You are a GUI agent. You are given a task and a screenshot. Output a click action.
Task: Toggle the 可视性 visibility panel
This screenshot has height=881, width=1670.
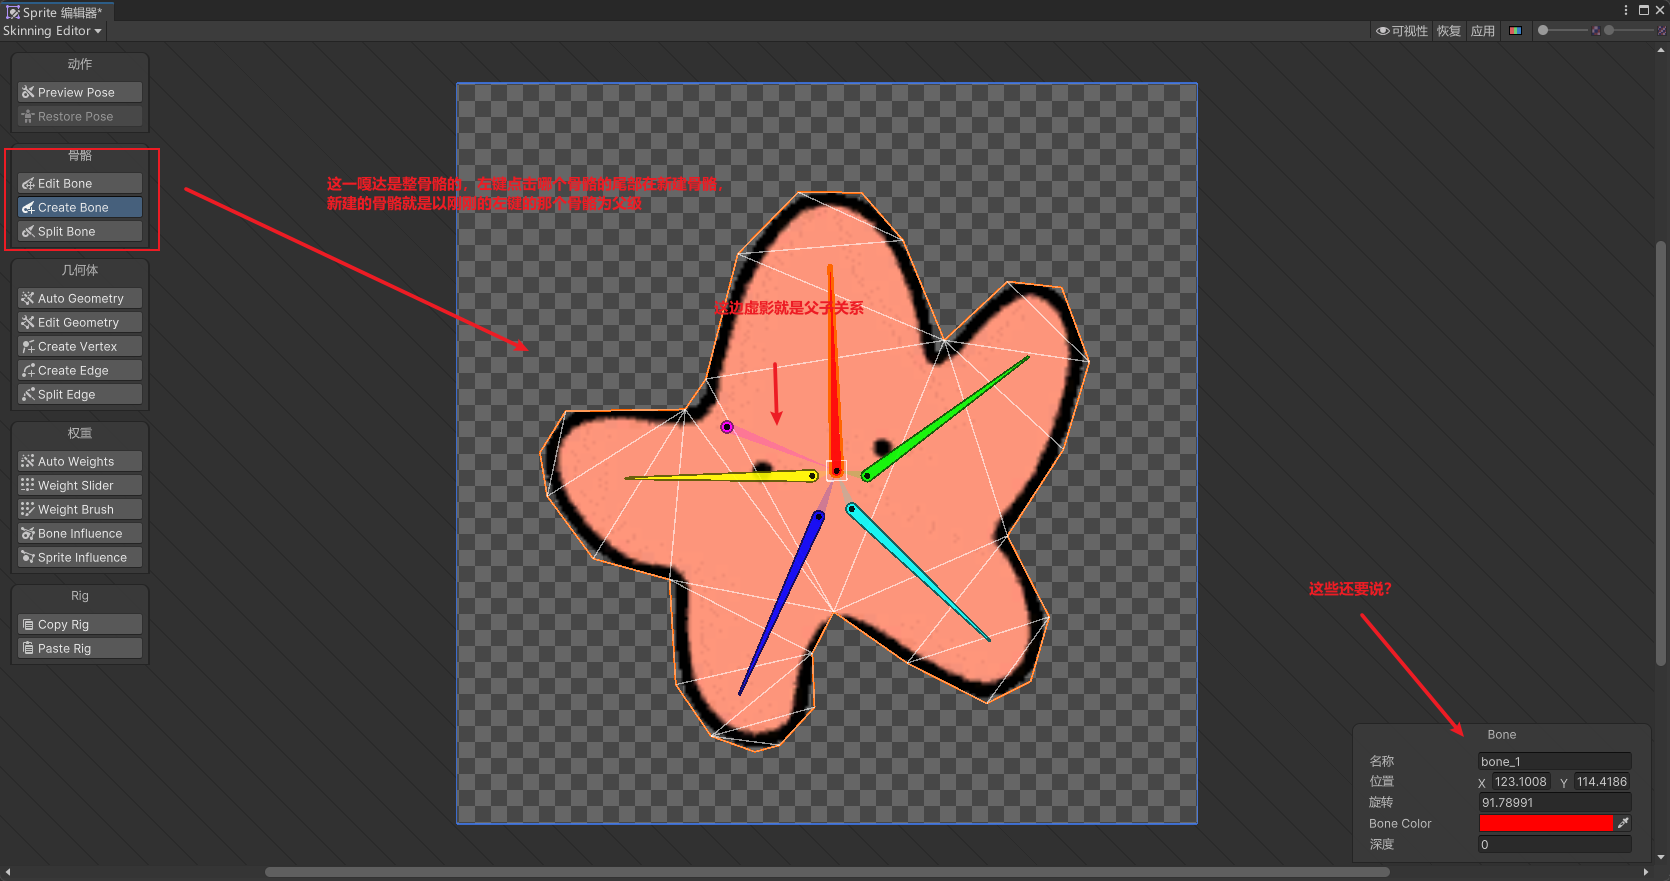1402,31
